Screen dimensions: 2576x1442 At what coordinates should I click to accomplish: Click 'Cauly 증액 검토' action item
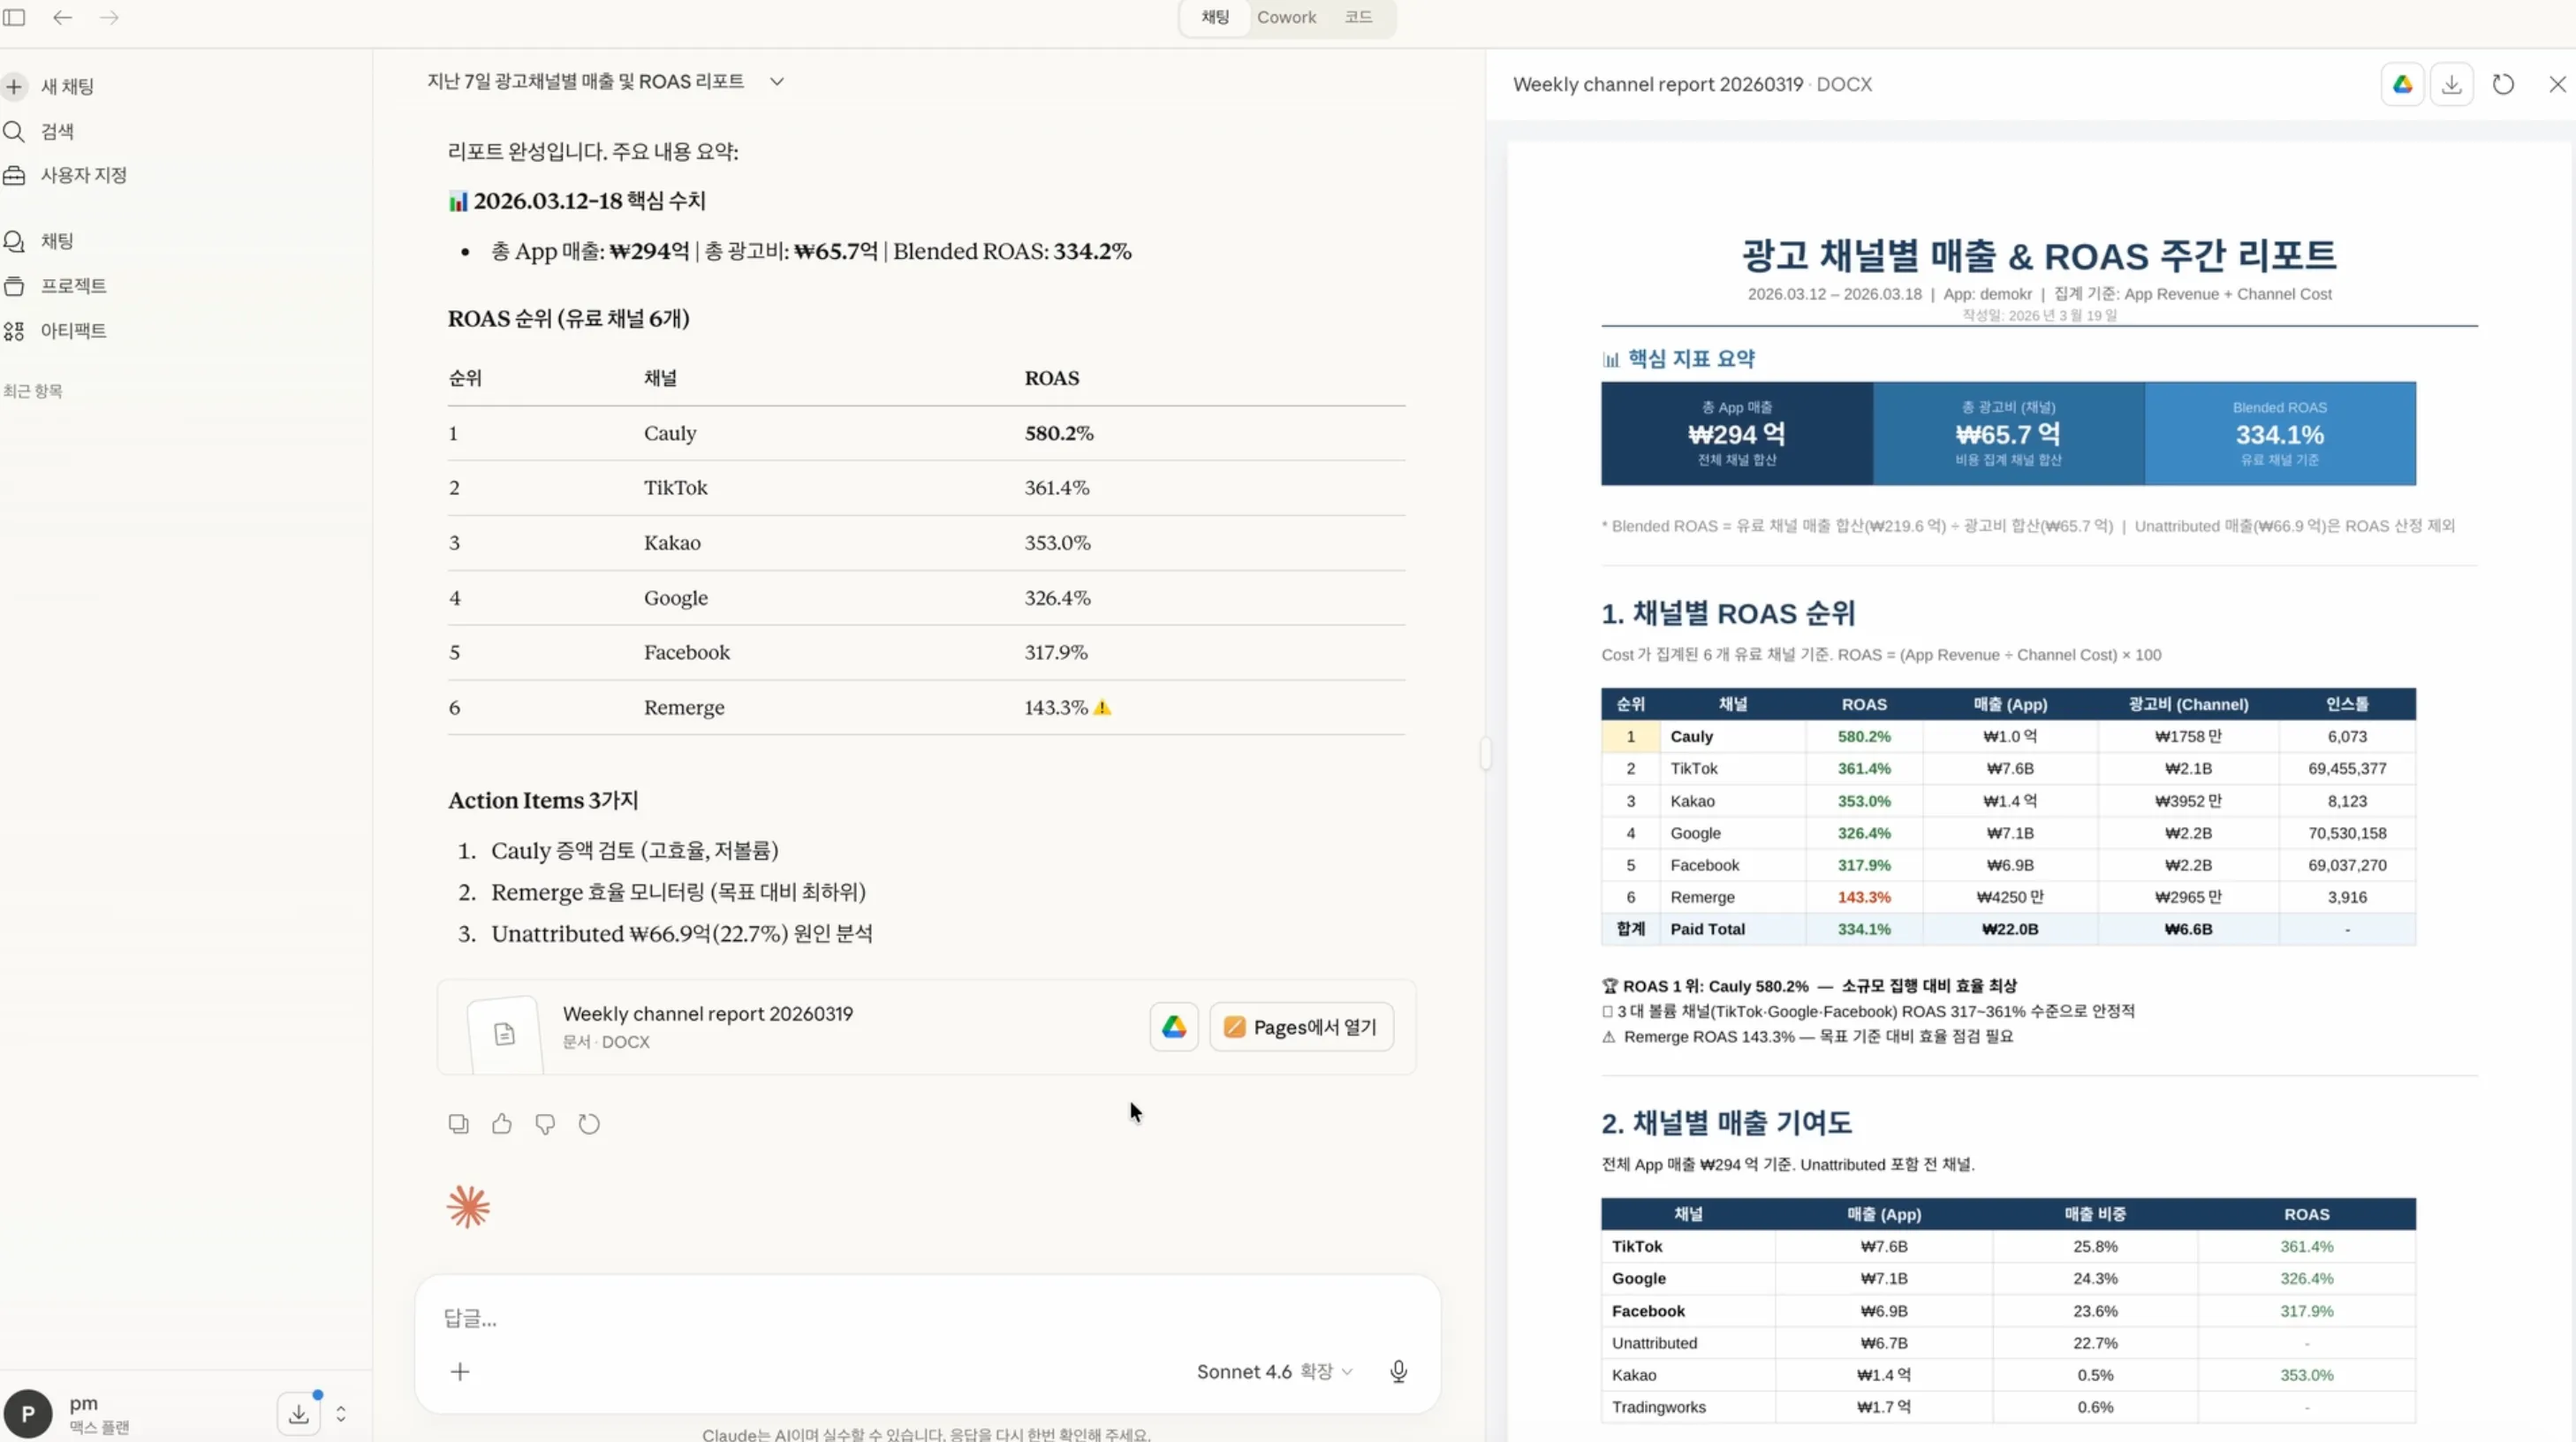[x=634, y=851]
